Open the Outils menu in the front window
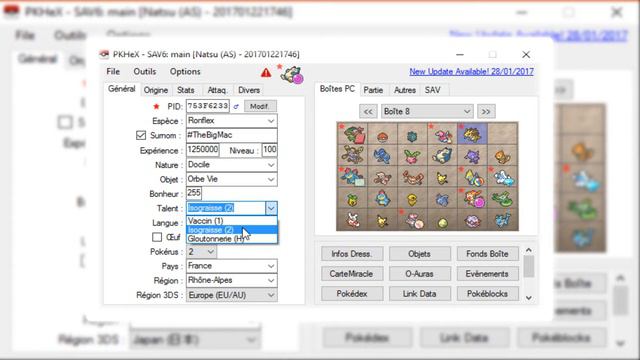The image size is (640, 360). (x=144, y=71)
